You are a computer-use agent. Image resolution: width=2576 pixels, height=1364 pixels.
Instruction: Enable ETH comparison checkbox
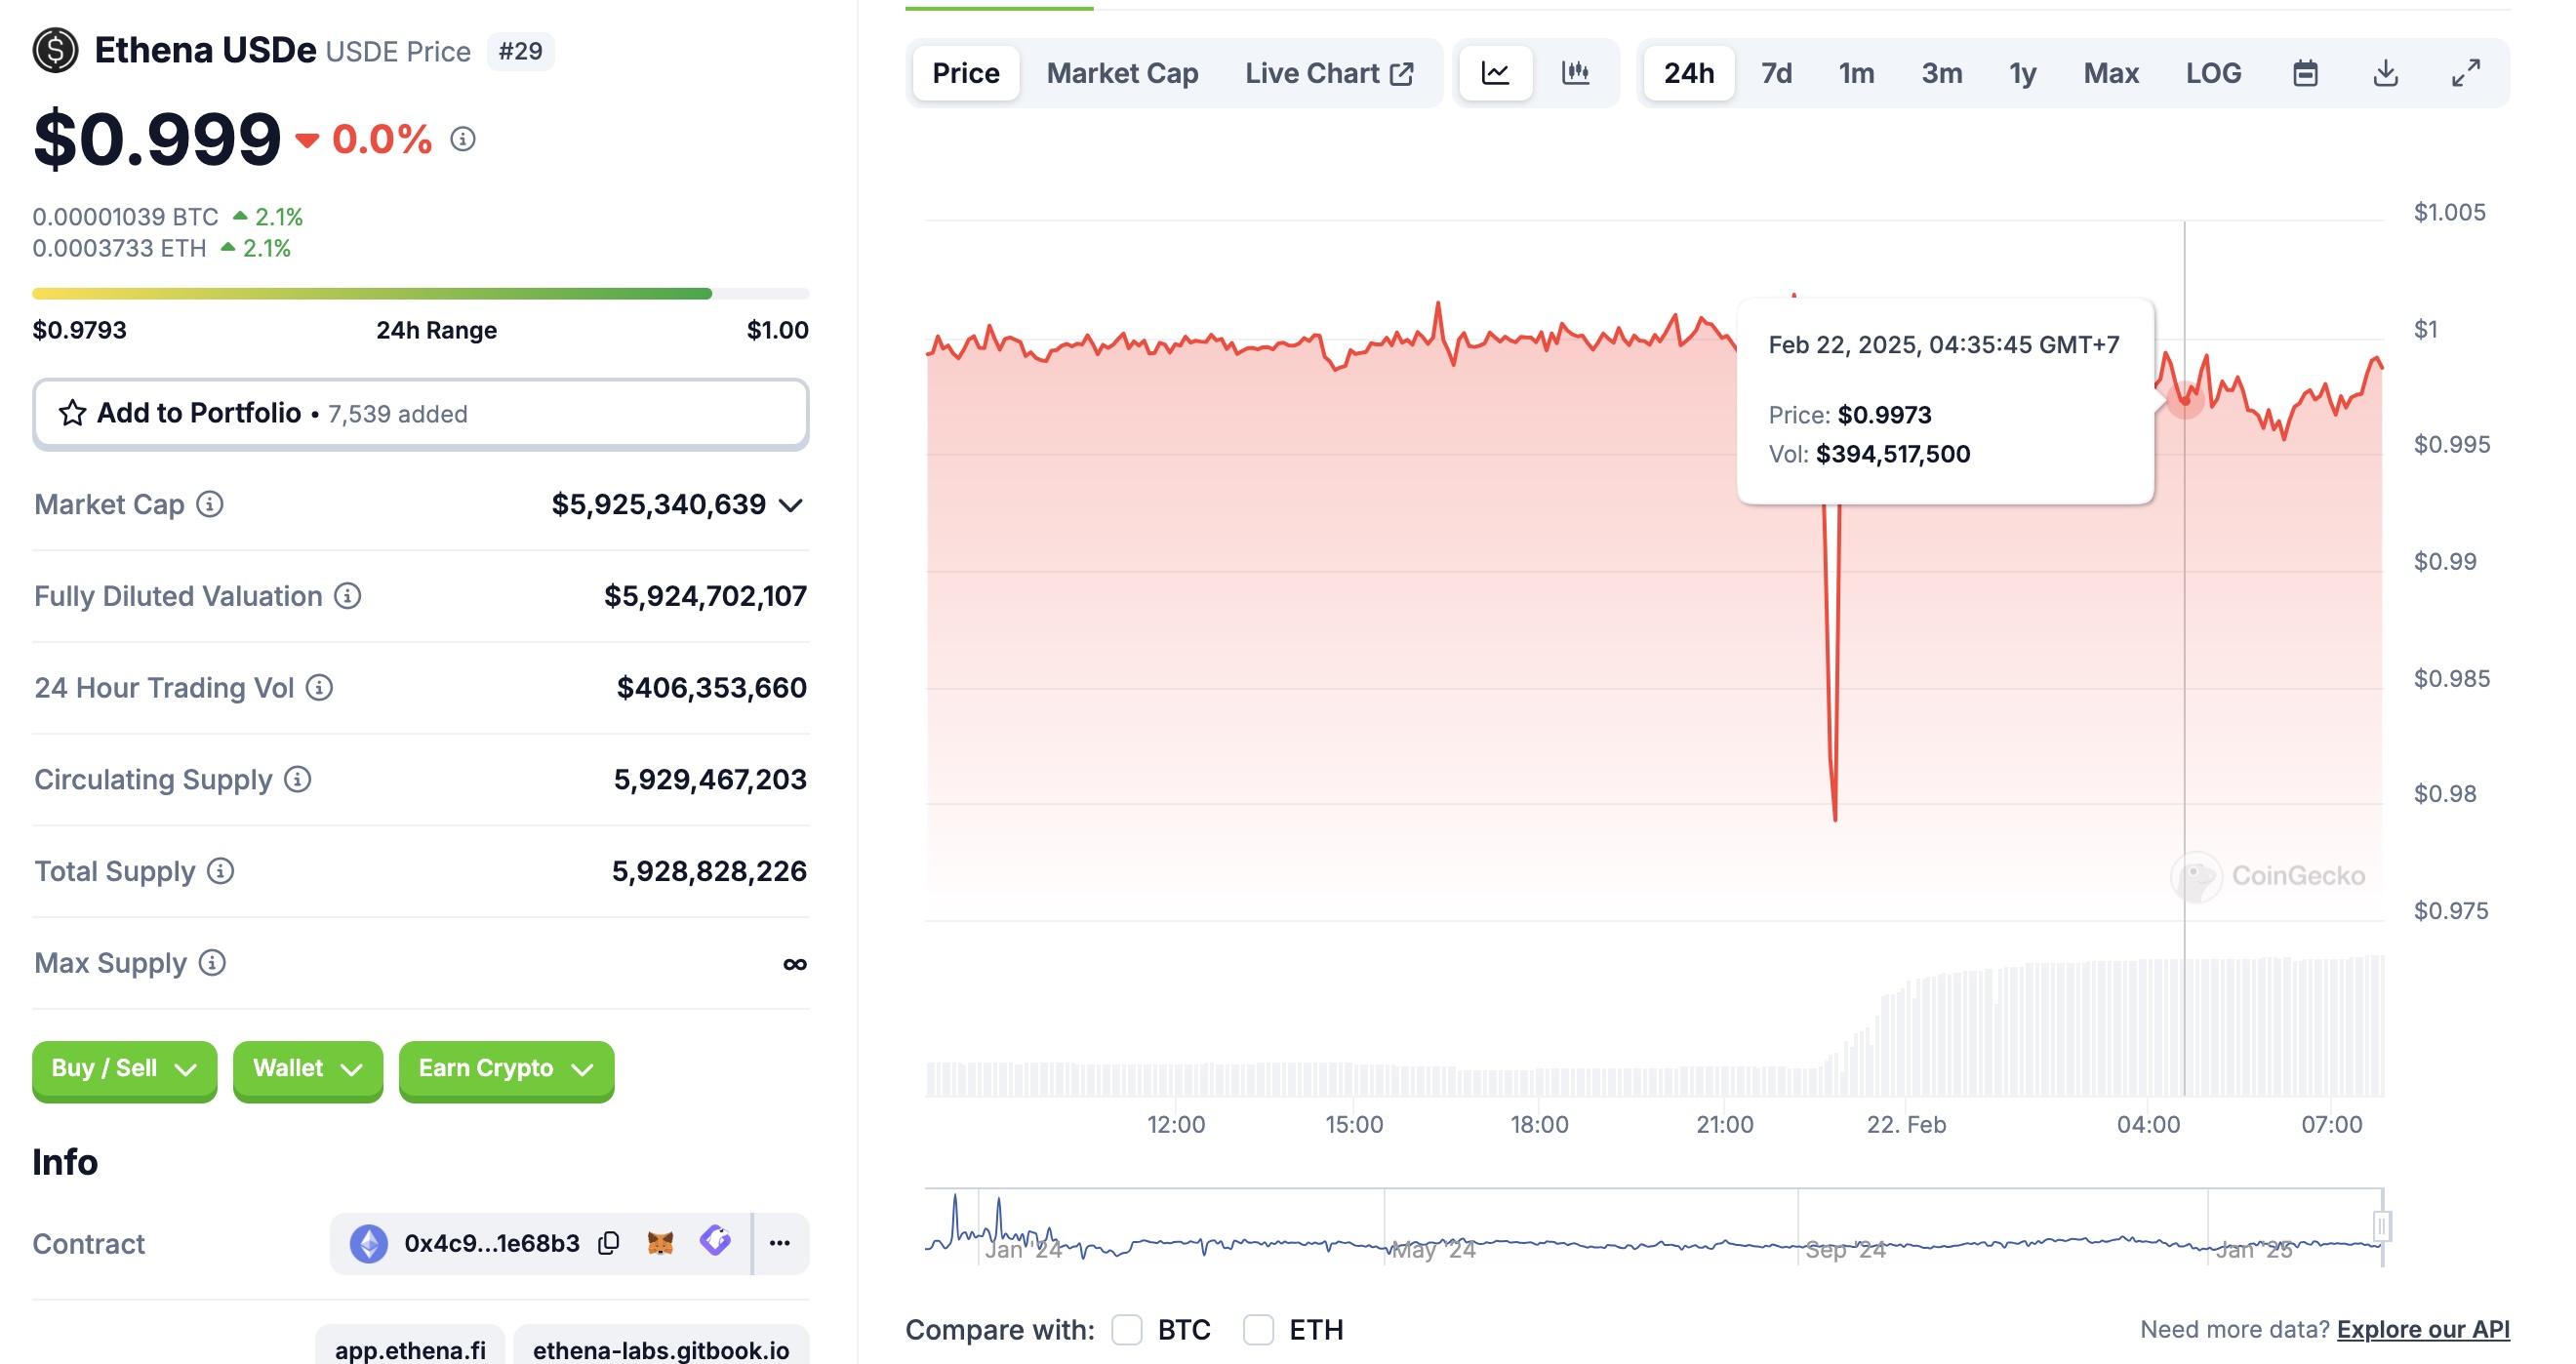point(1258,1330)
